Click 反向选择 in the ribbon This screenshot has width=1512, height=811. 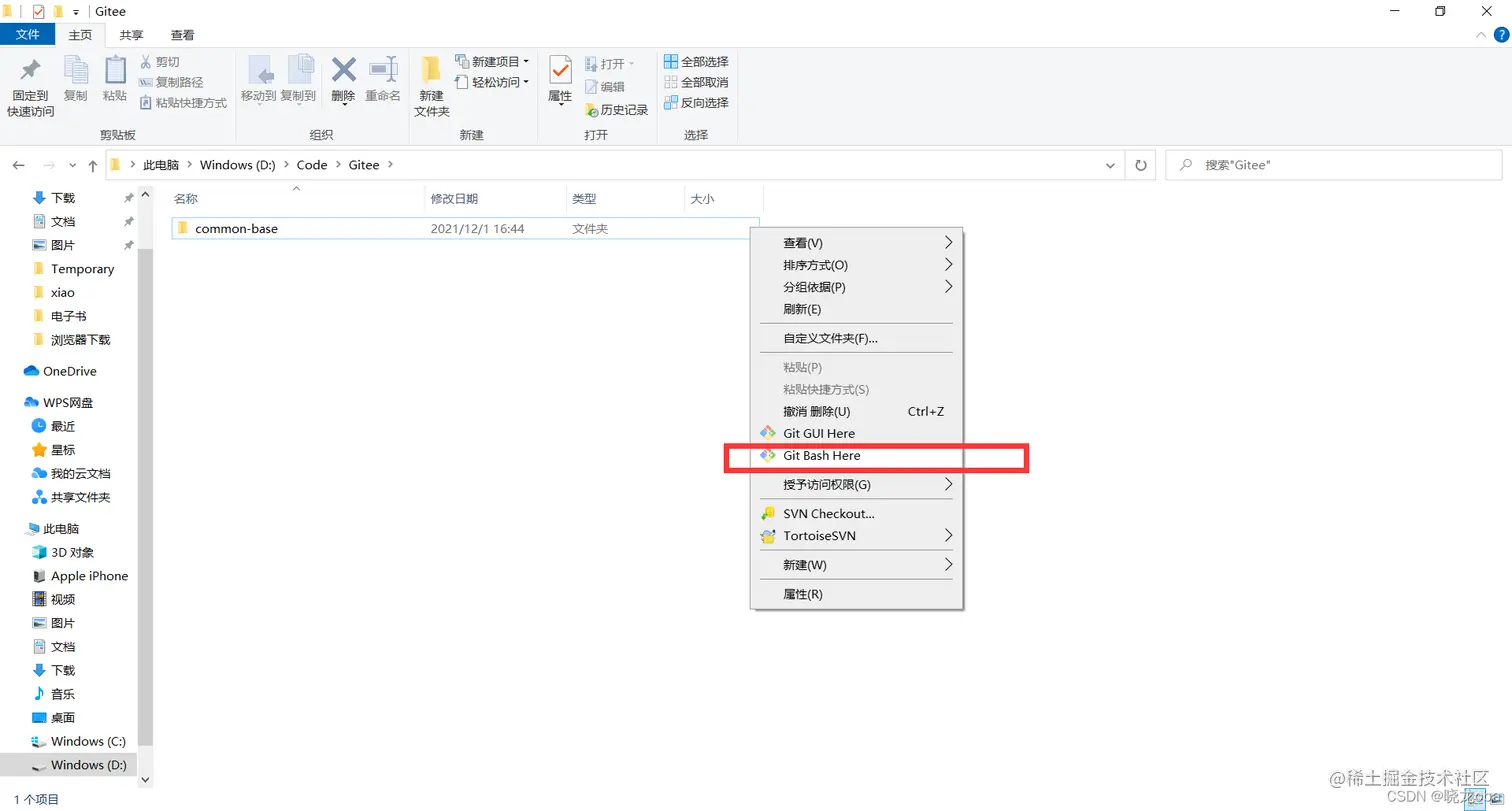(696, 102)
